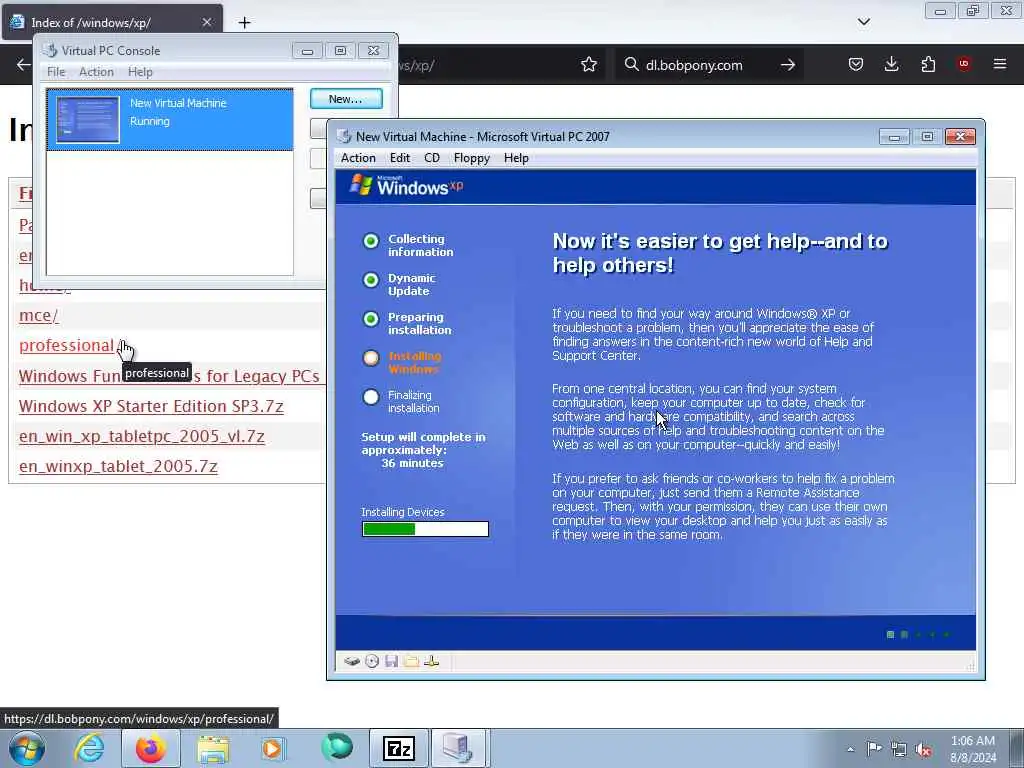Open the Firefox Pocket shield icon
Screen dimensions: 1024x768
pos(856,64)
